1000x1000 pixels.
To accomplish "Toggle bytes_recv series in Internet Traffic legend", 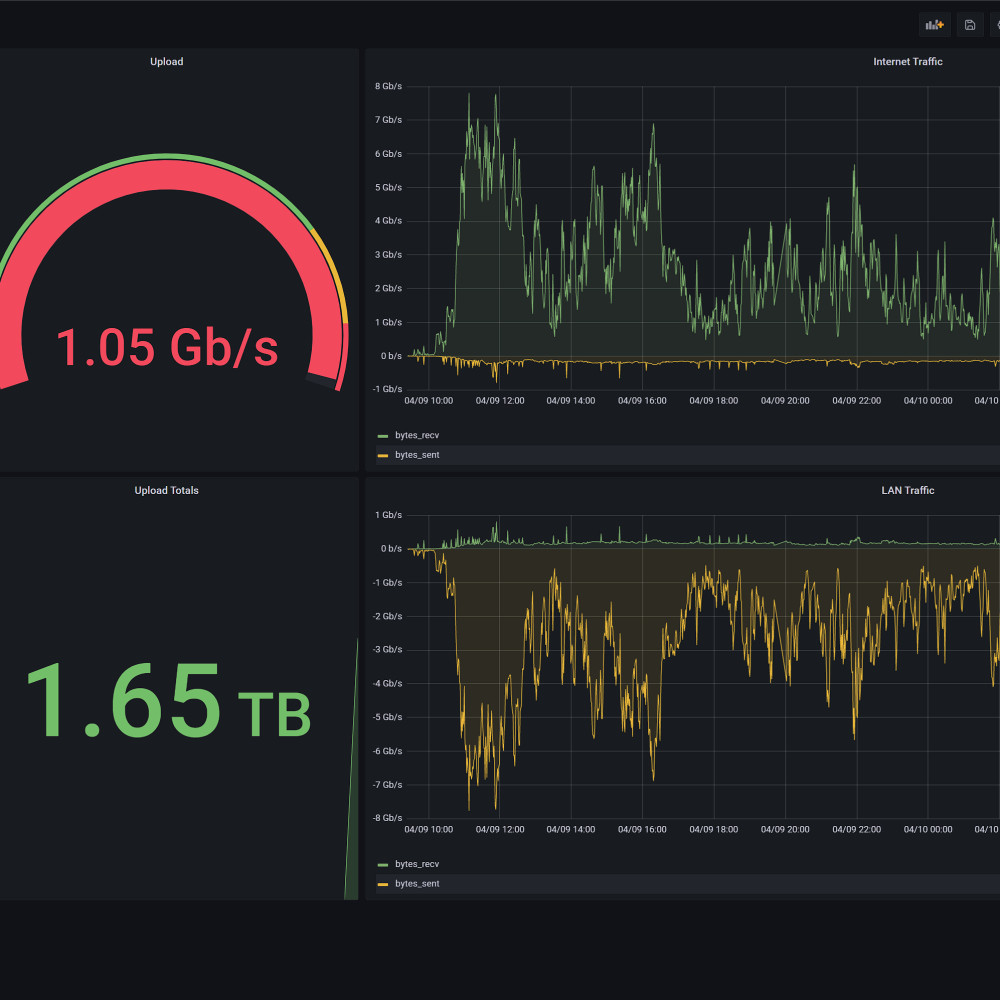I will (x=416, y=436).
